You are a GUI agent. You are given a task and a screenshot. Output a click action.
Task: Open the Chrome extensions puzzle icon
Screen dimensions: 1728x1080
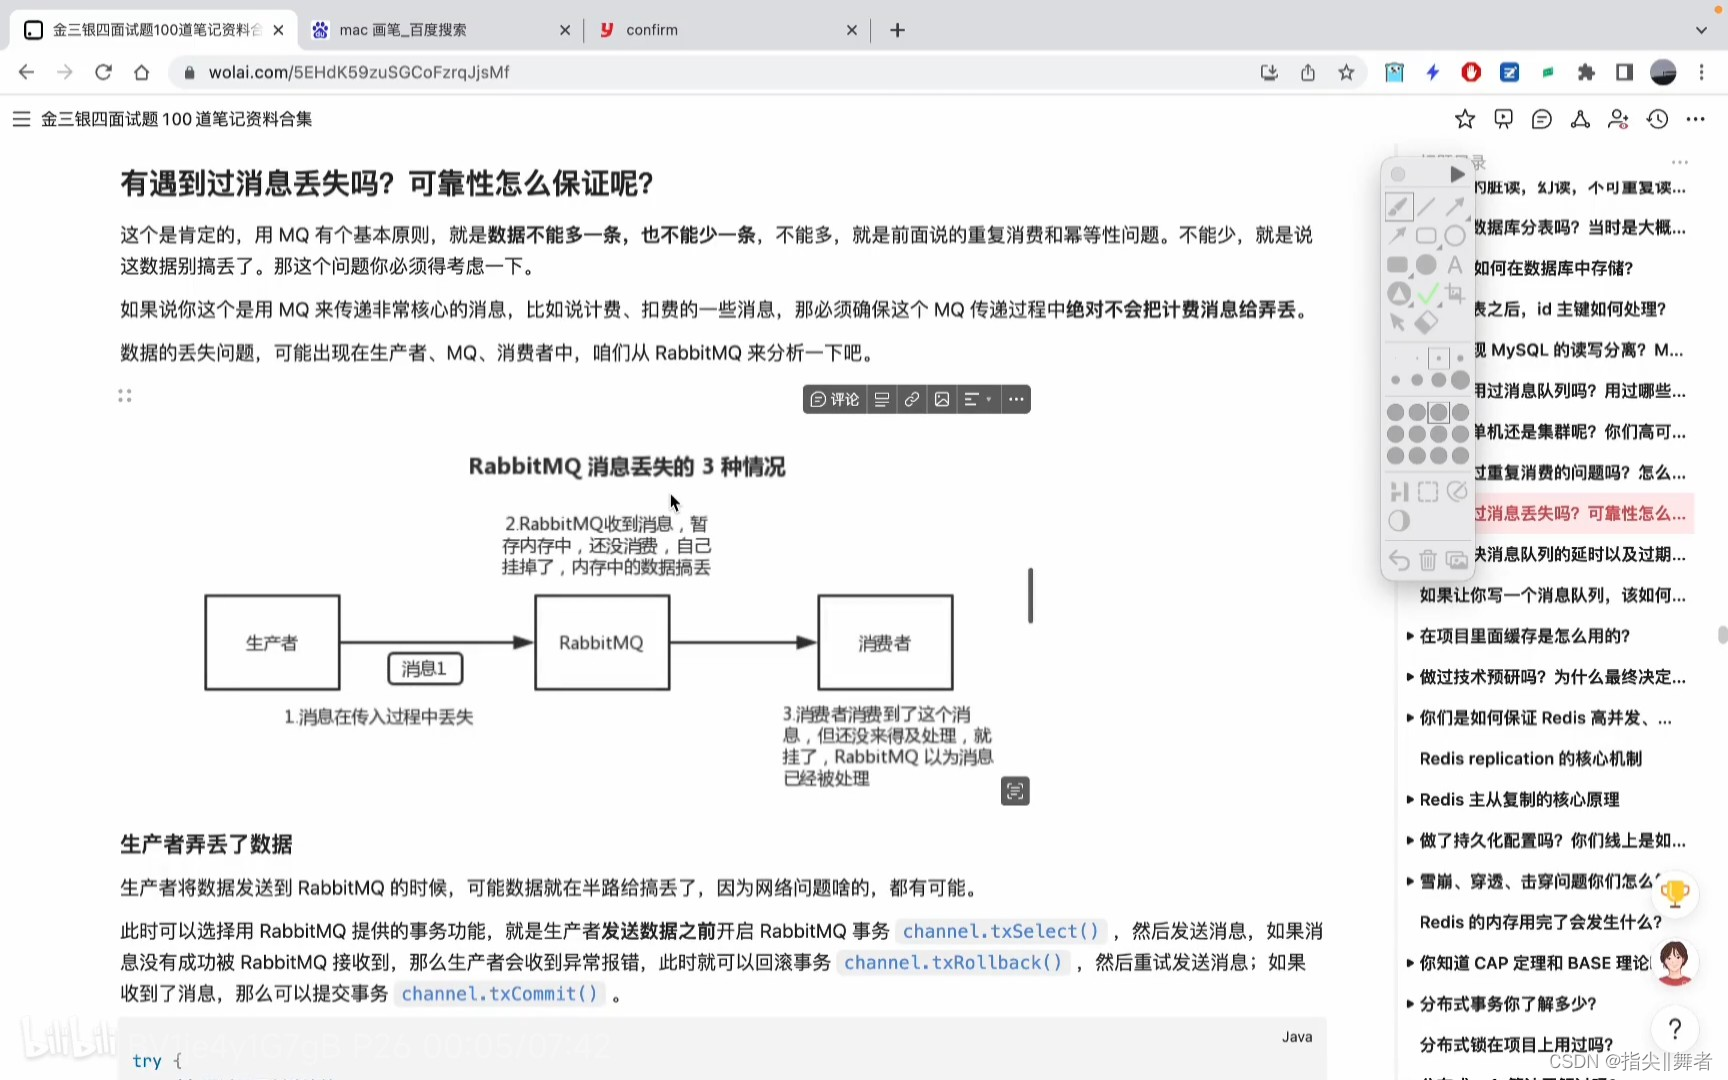[x=1586, y=72]
